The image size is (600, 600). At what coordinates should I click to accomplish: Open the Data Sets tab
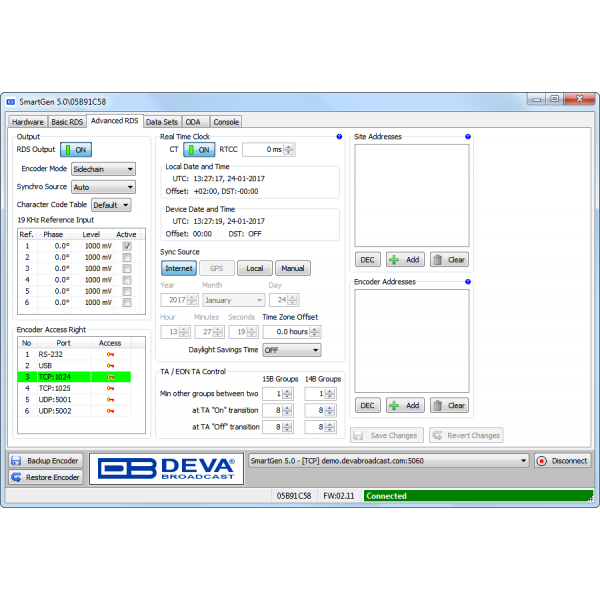coord(162,122)
